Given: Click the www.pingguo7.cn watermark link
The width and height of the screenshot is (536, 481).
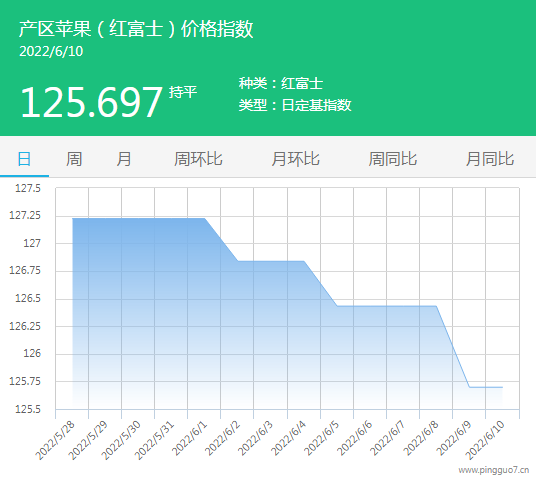Looking at the screenshot, I should (494, 470).
